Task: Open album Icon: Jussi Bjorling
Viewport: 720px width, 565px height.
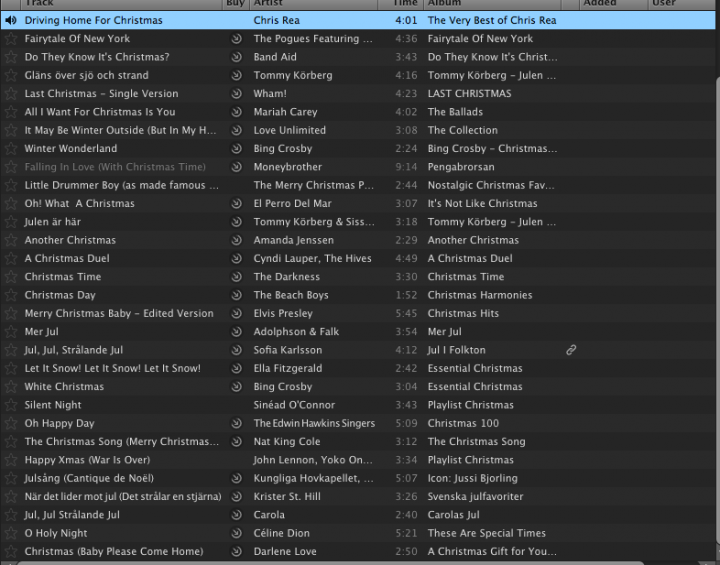Action: [x=472, y=478]
